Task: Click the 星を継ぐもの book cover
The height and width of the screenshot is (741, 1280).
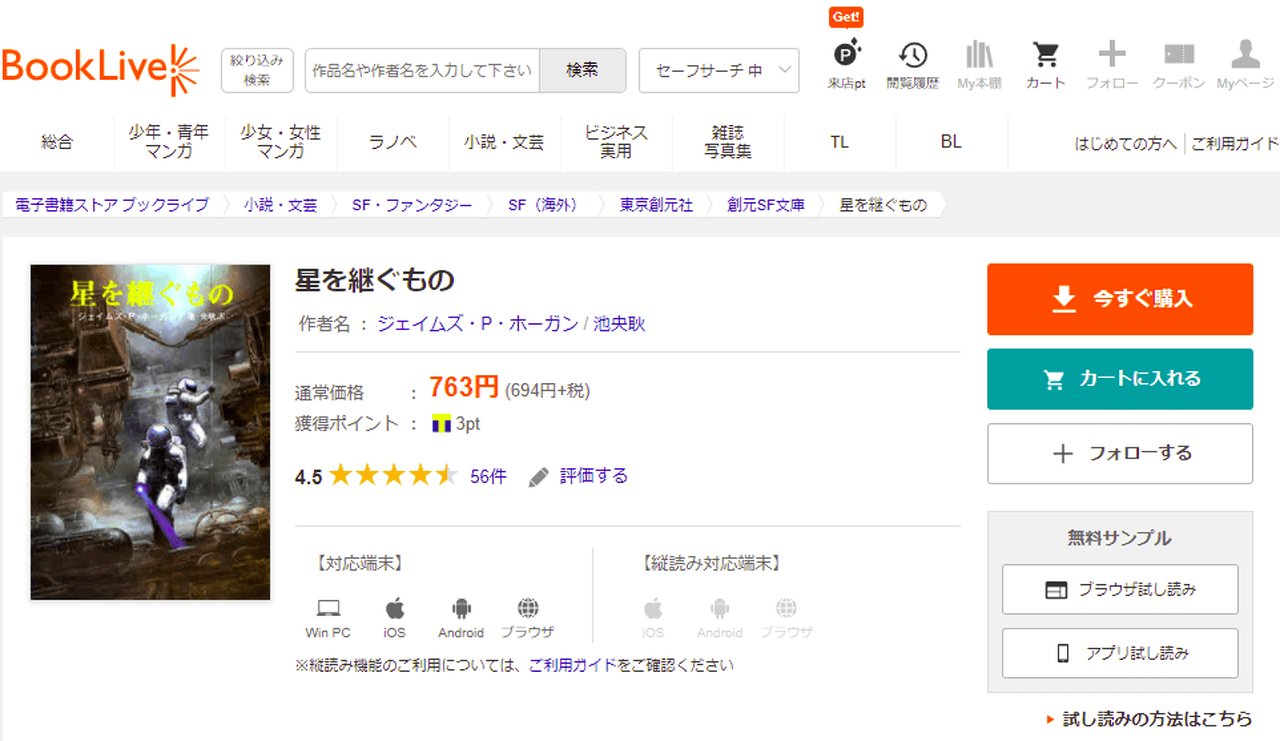Action: pos(151,432)
